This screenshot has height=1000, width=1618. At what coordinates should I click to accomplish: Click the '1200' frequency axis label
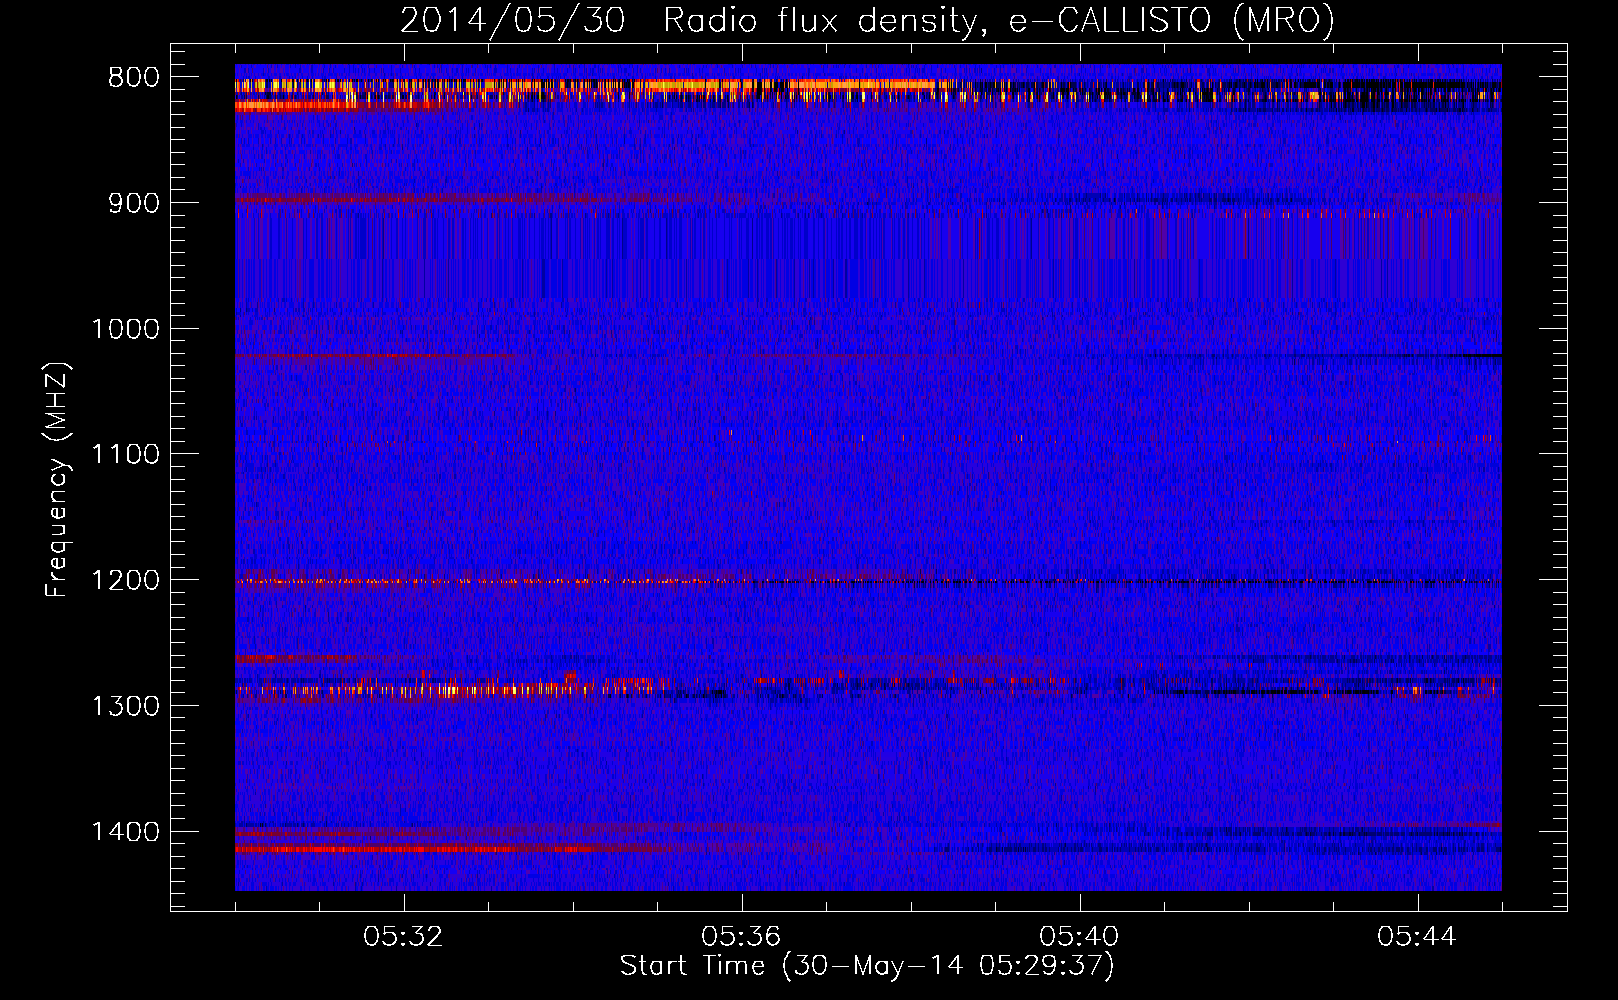(x=125, y=580)
